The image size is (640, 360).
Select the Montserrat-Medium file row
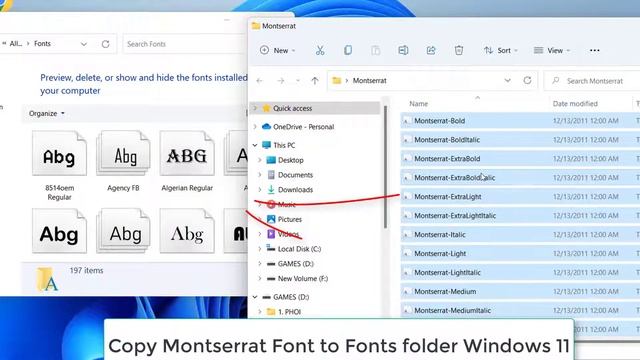point(520,291)
